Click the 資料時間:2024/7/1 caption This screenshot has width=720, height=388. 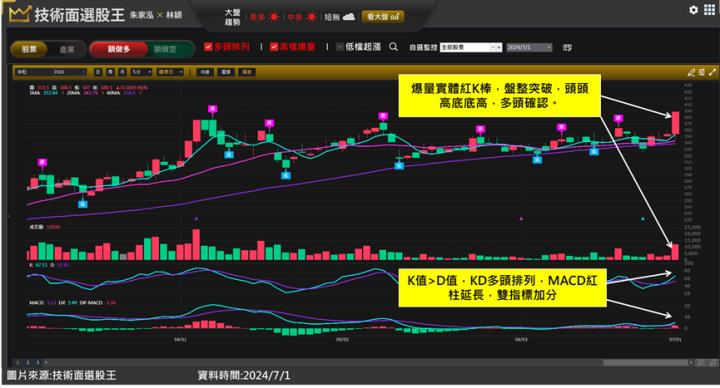(x=244, y=376)
